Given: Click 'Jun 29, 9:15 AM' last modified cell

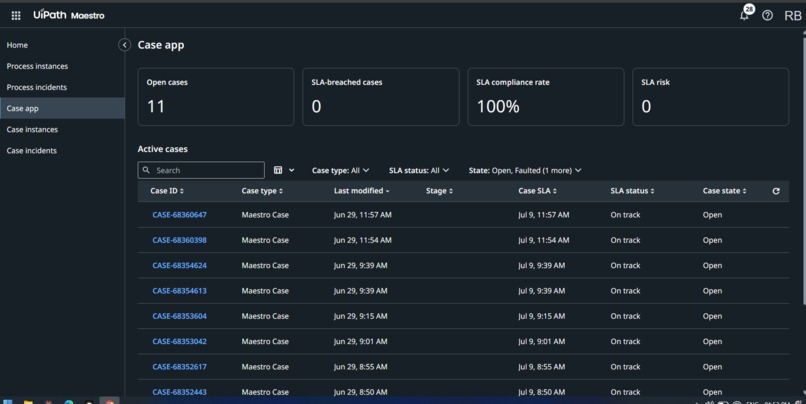Looking at the screenshot, I should pos(360,316).
